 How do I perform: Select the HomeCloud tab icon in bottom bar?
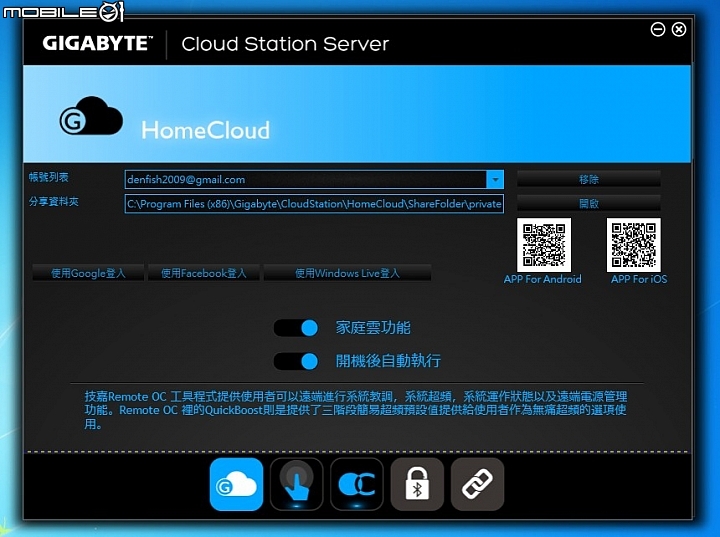pyautogui.click(x=236, y=484)
